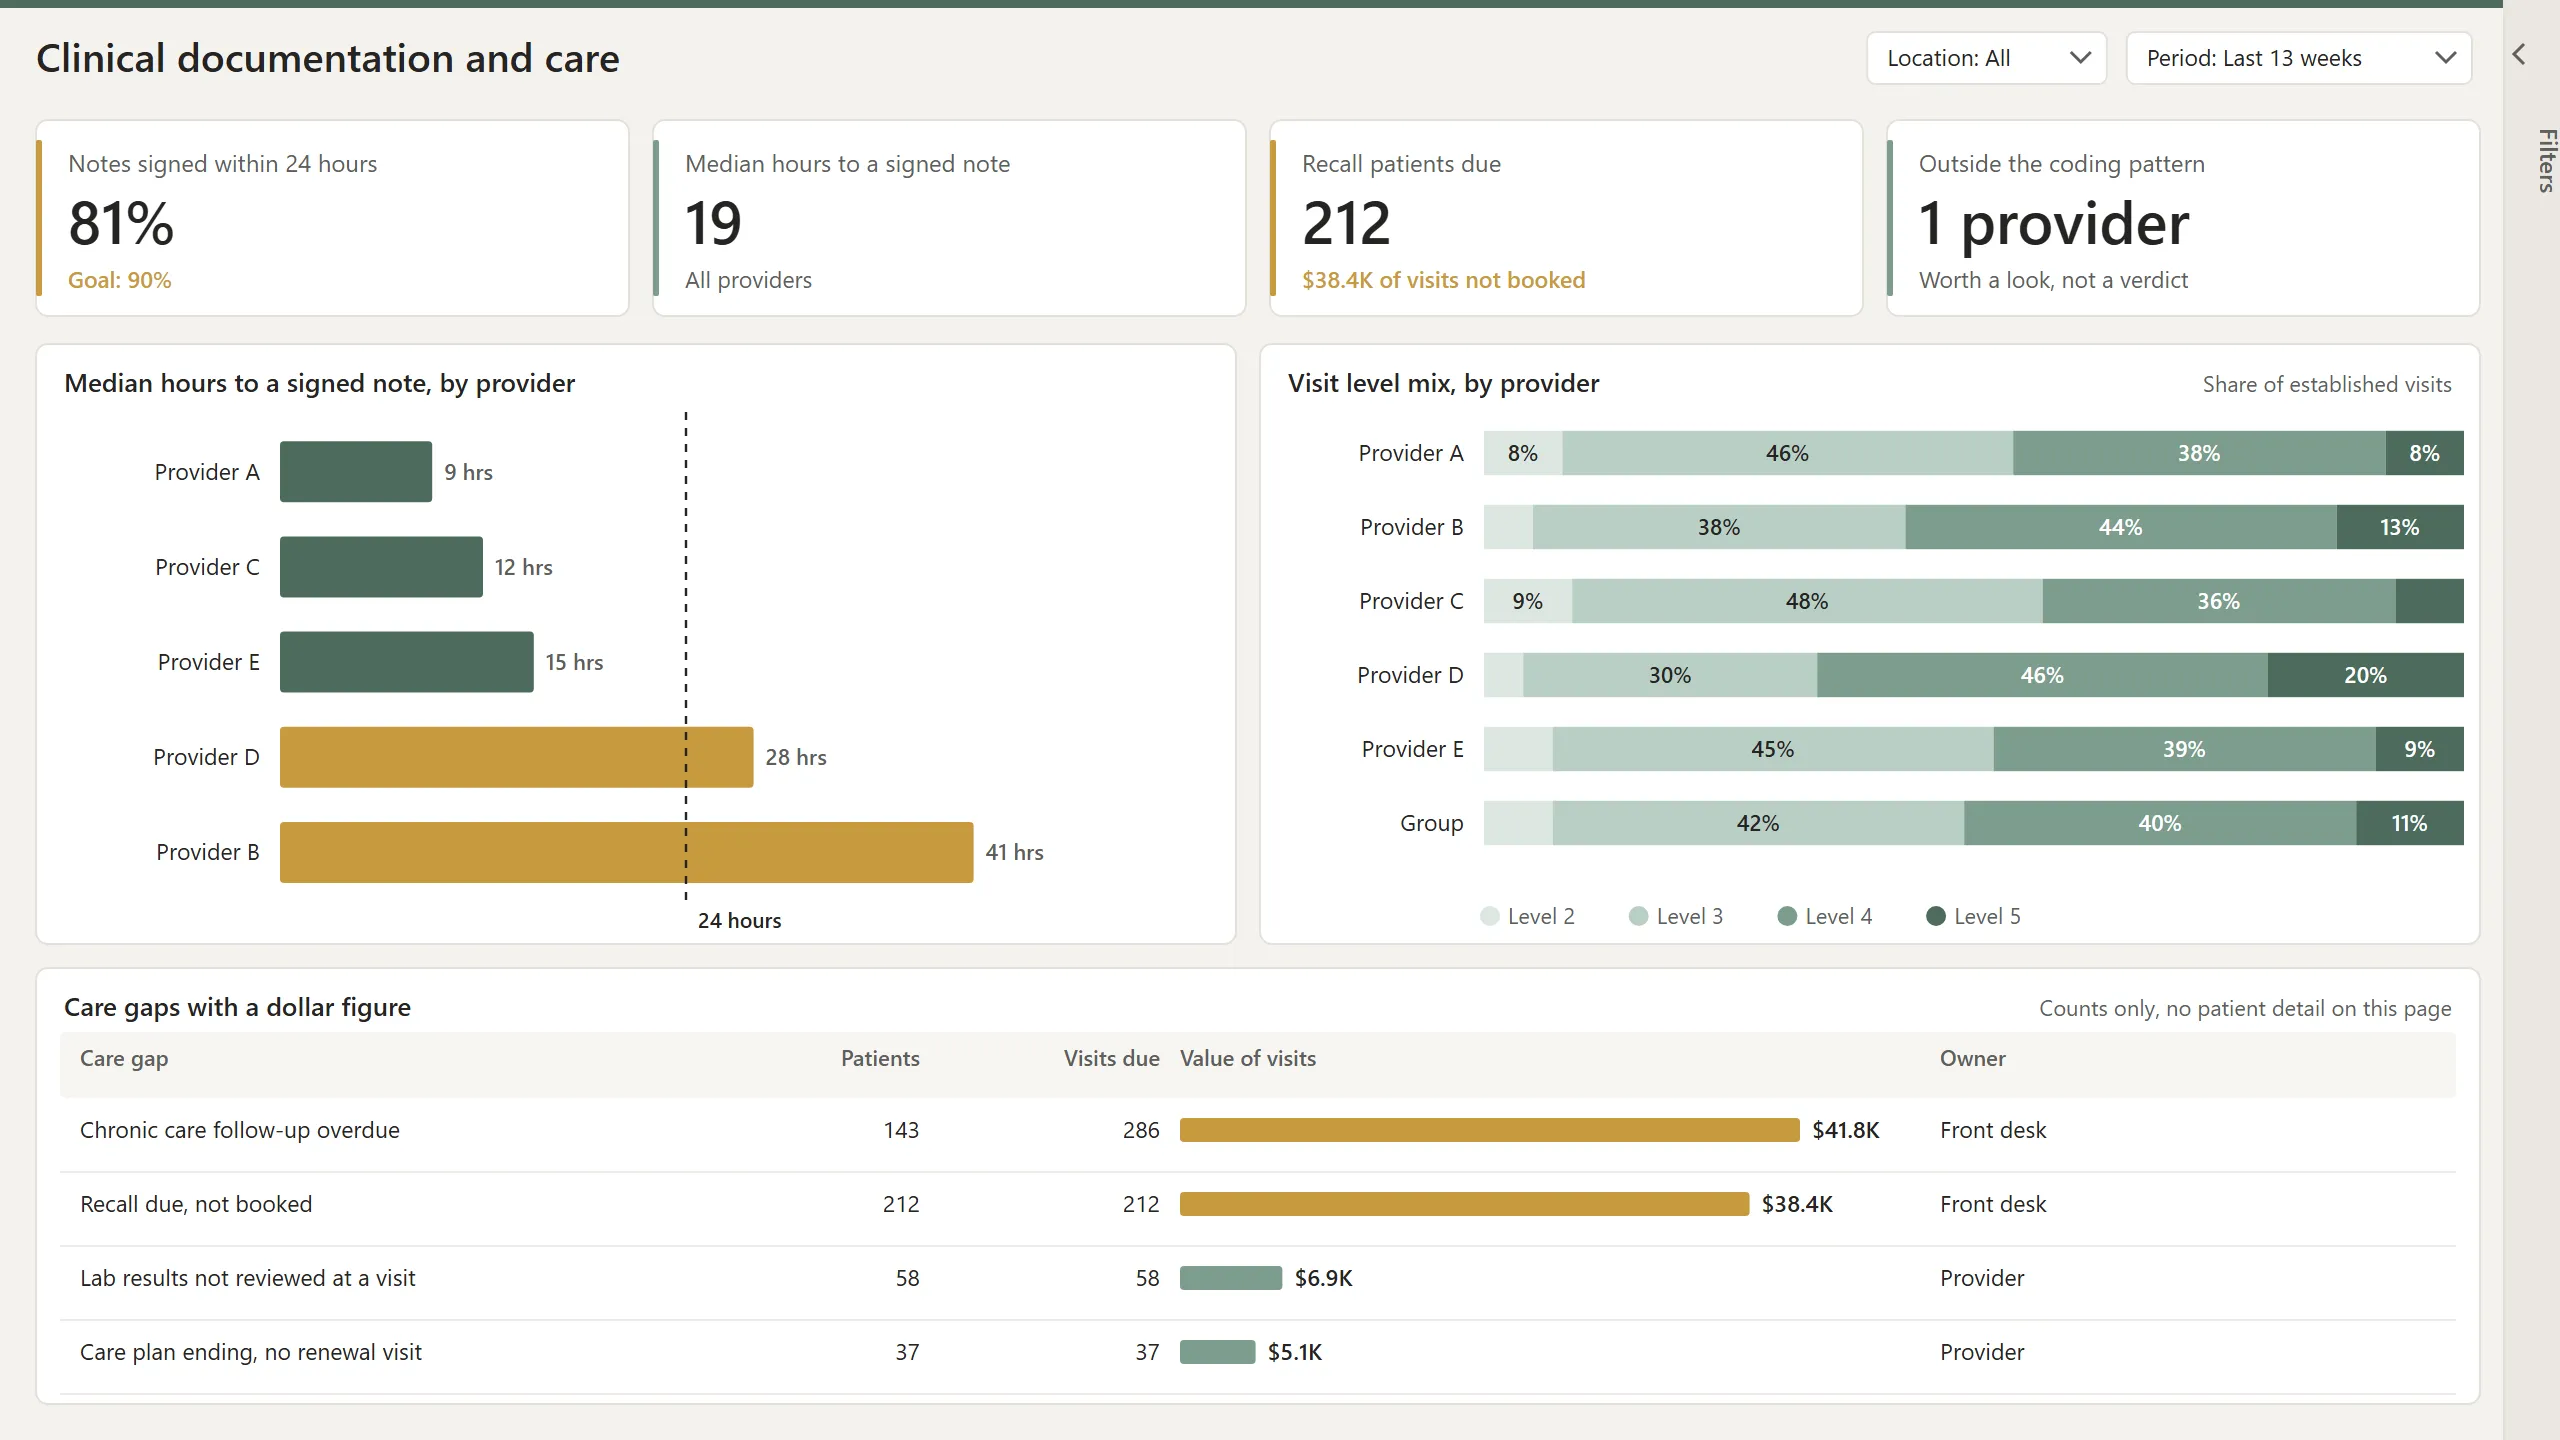Click the $38.4K value bar in table

pyautogui.click(x=1464, y=1204)
